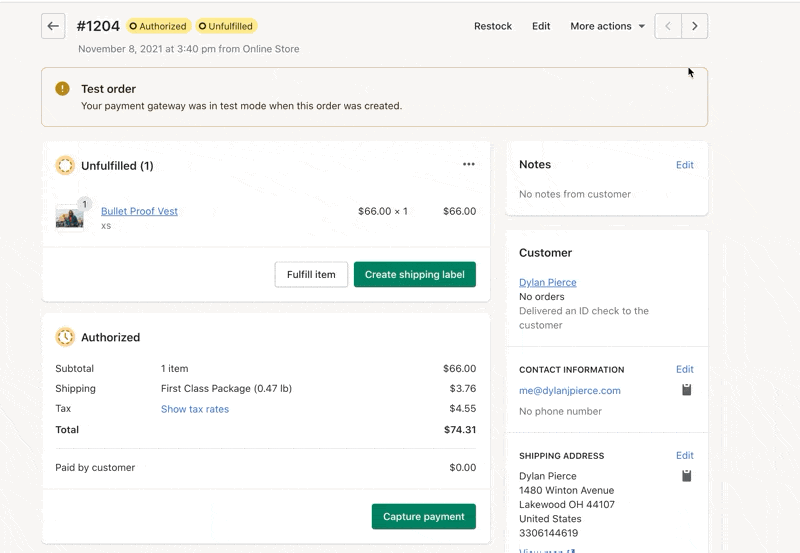The image size is (800, 553).
Task: Show tax rates details
Action: 195,409
